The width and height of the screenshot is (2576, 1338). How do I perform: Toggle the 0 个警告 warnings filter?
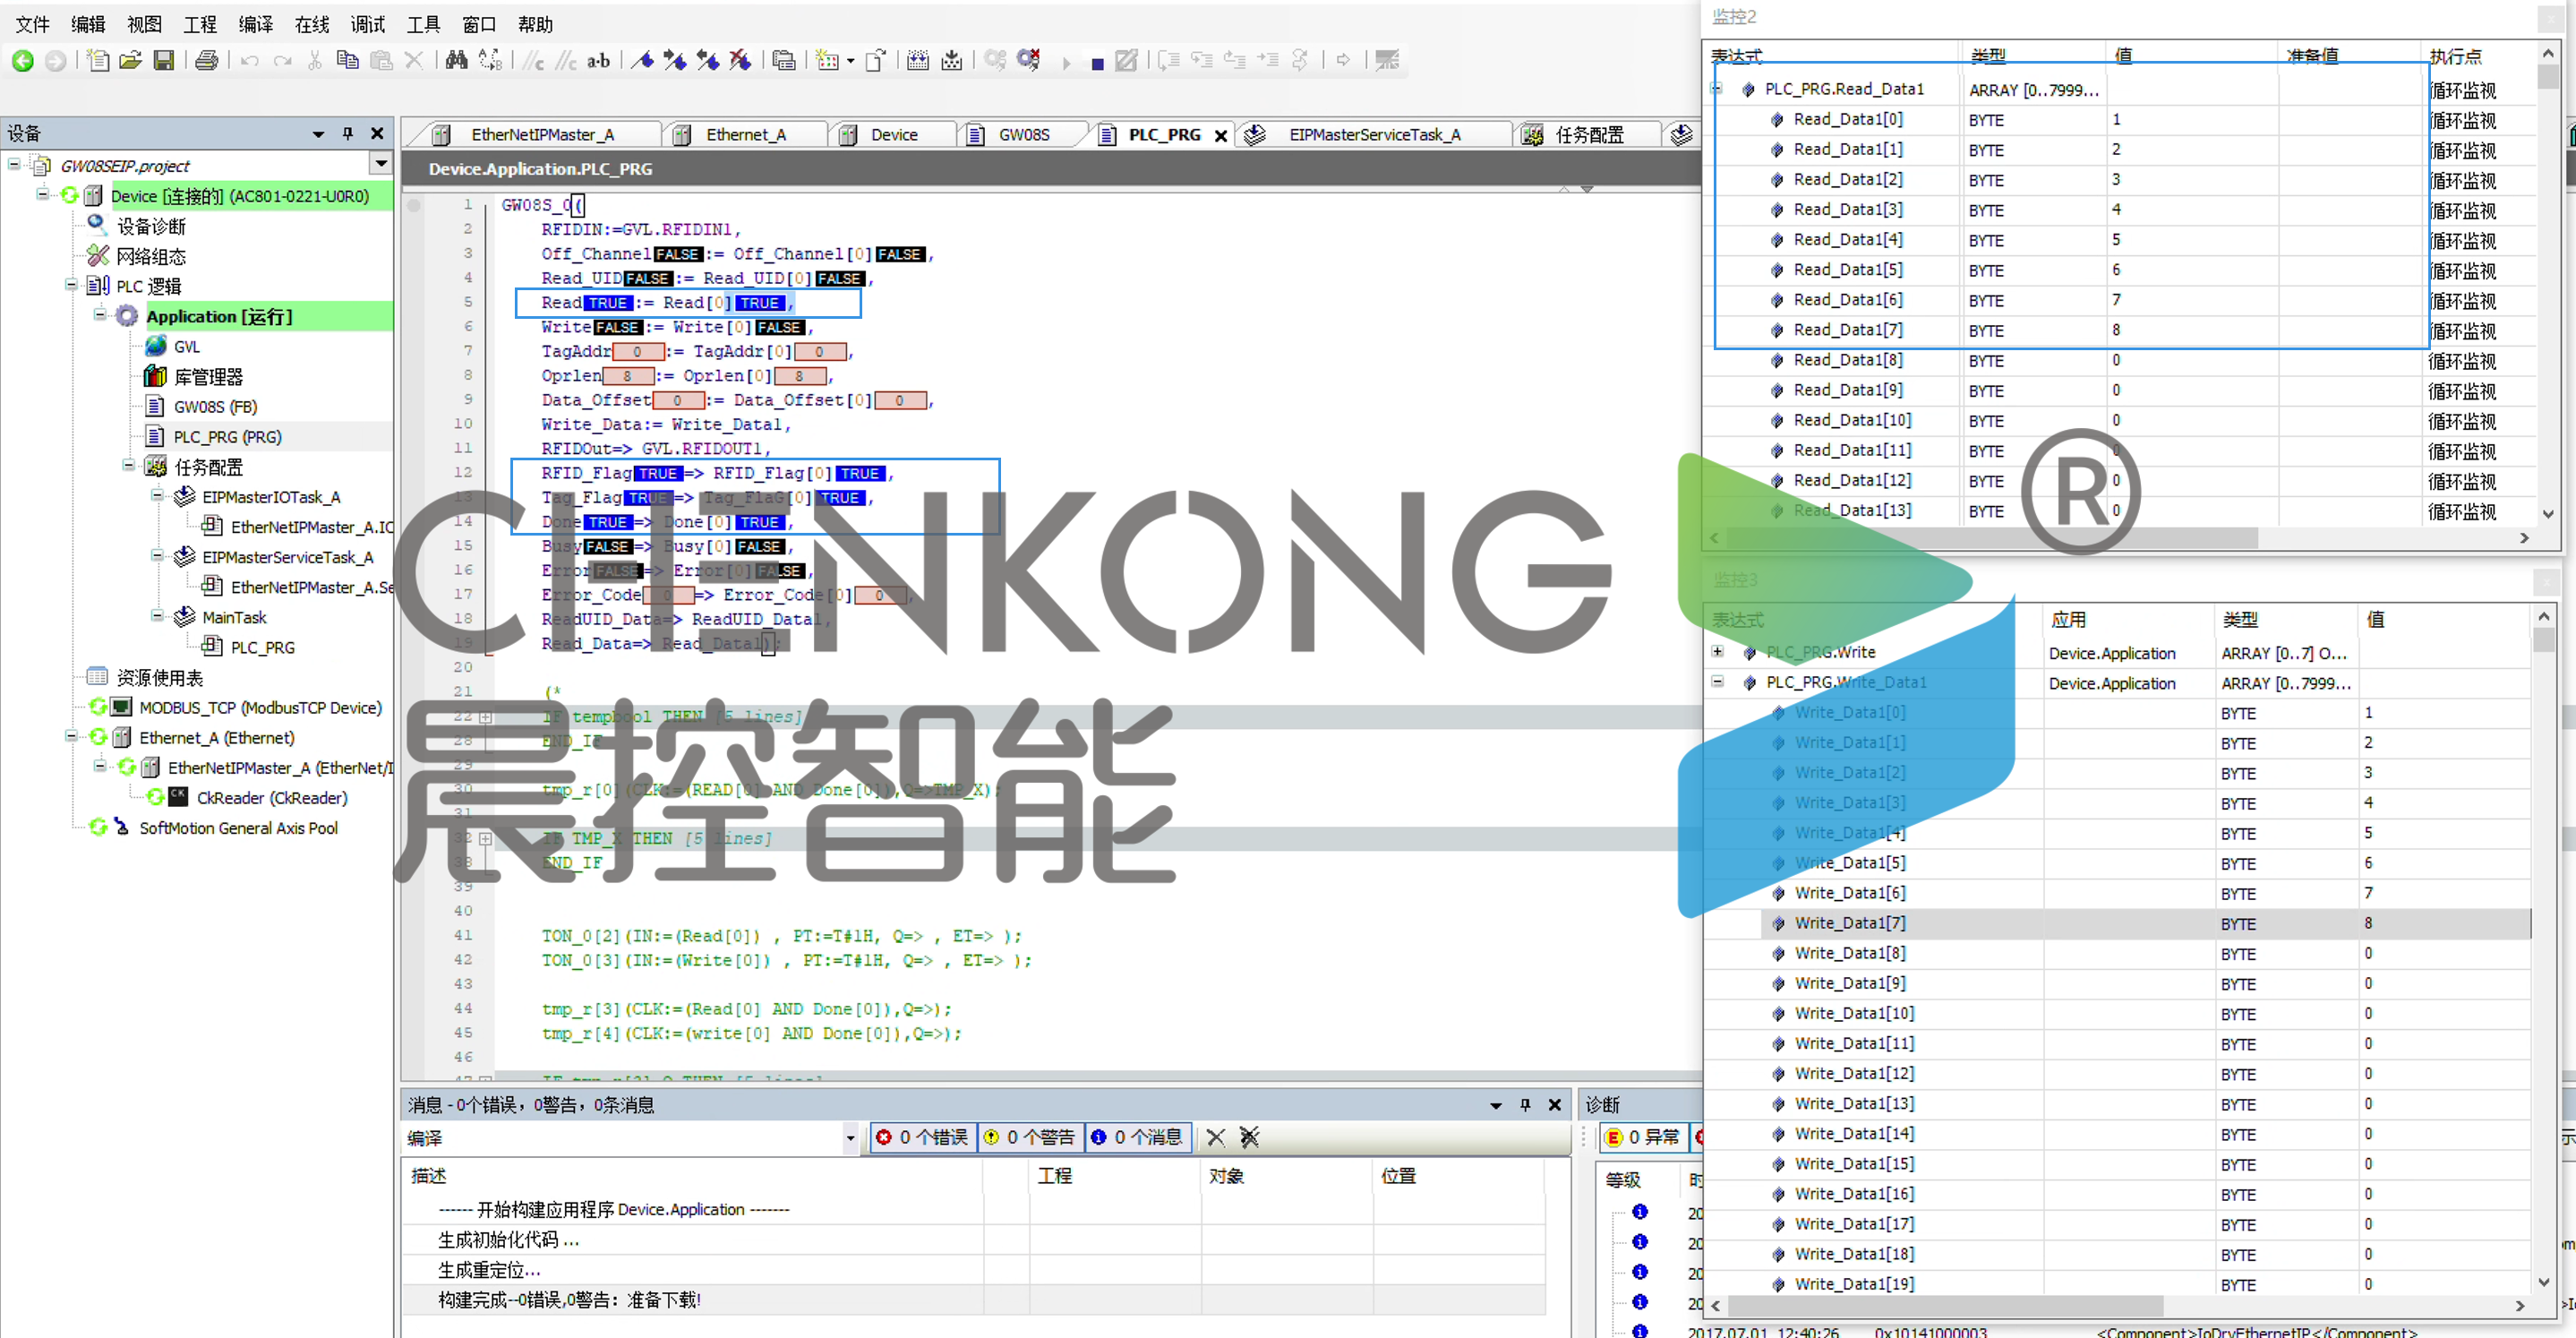(1029, 1137)
